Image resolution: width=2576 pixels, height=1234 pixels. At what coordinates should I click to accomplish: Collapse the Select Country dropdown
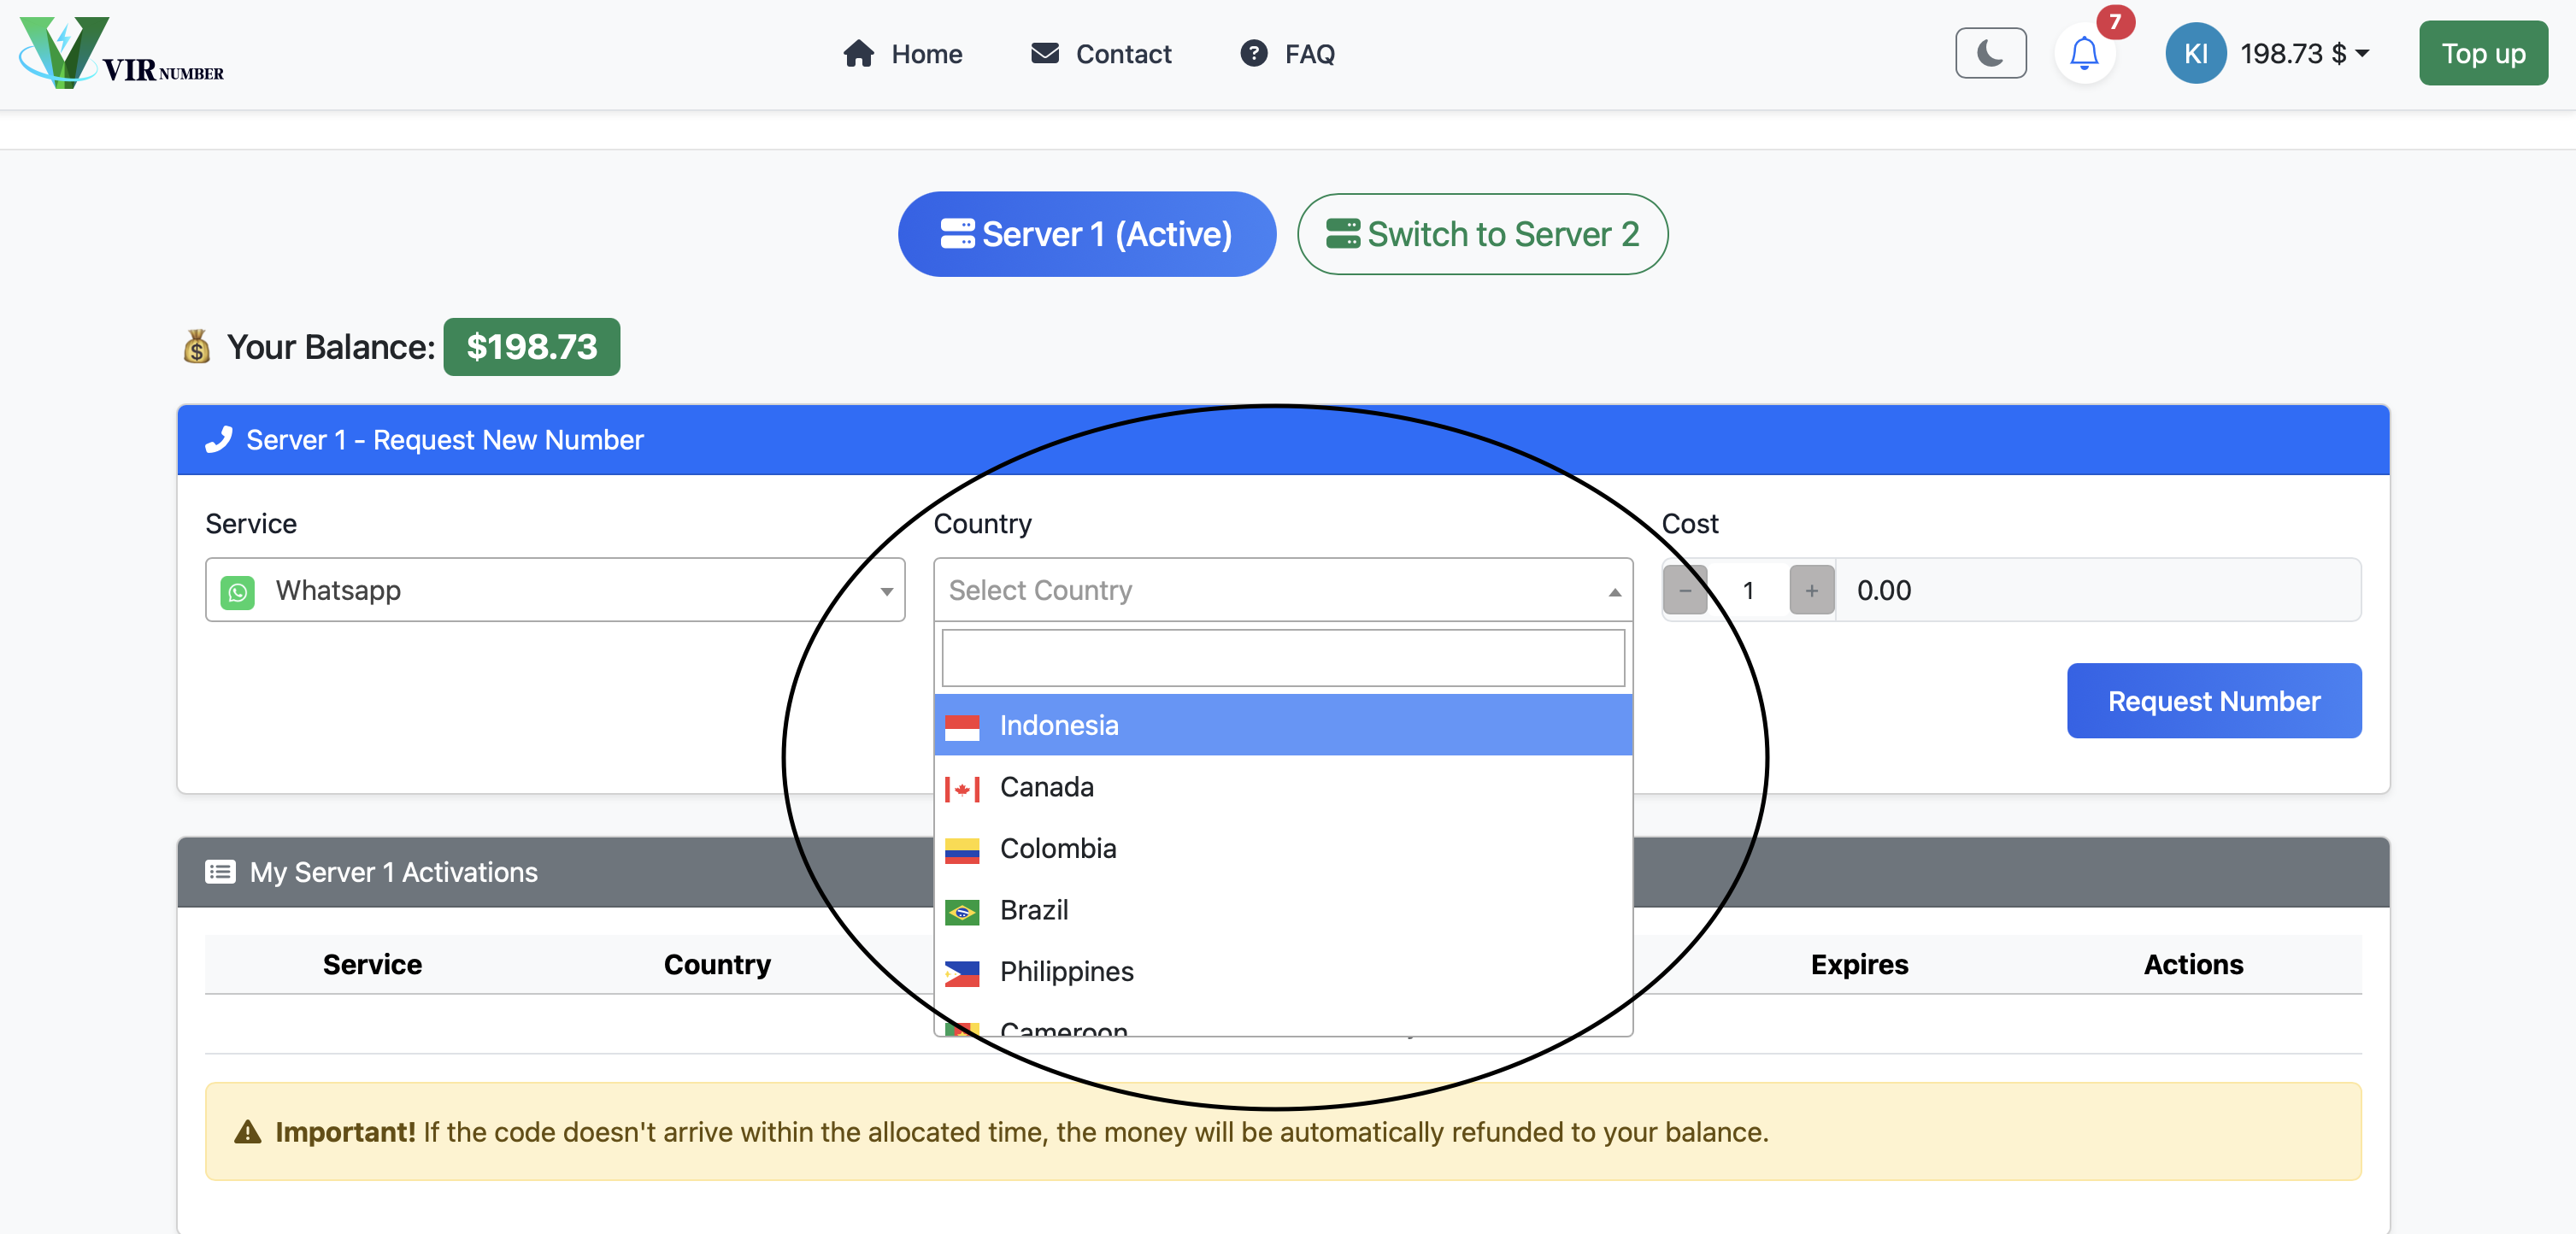tap(1614, 591)
